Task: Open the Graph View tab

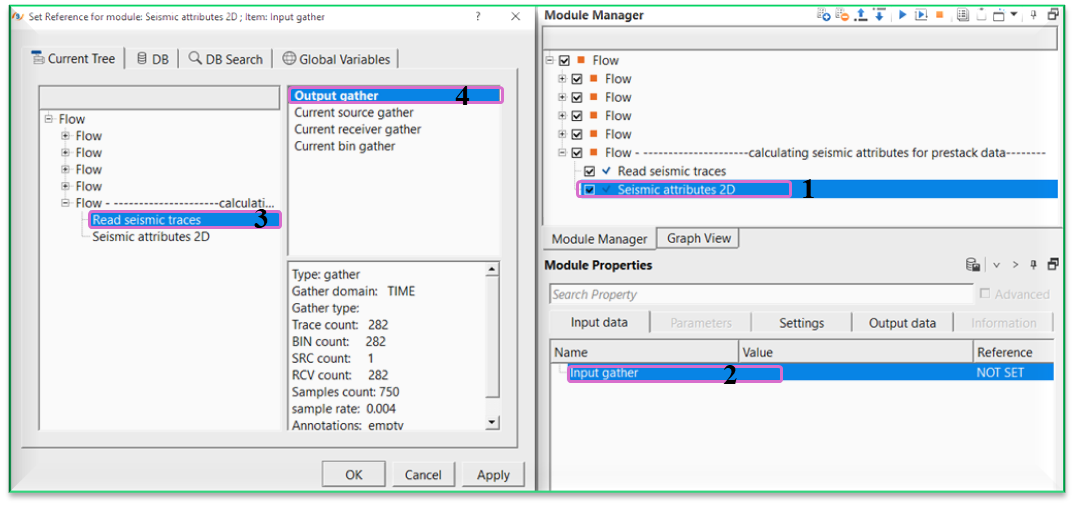Action: 698,239
